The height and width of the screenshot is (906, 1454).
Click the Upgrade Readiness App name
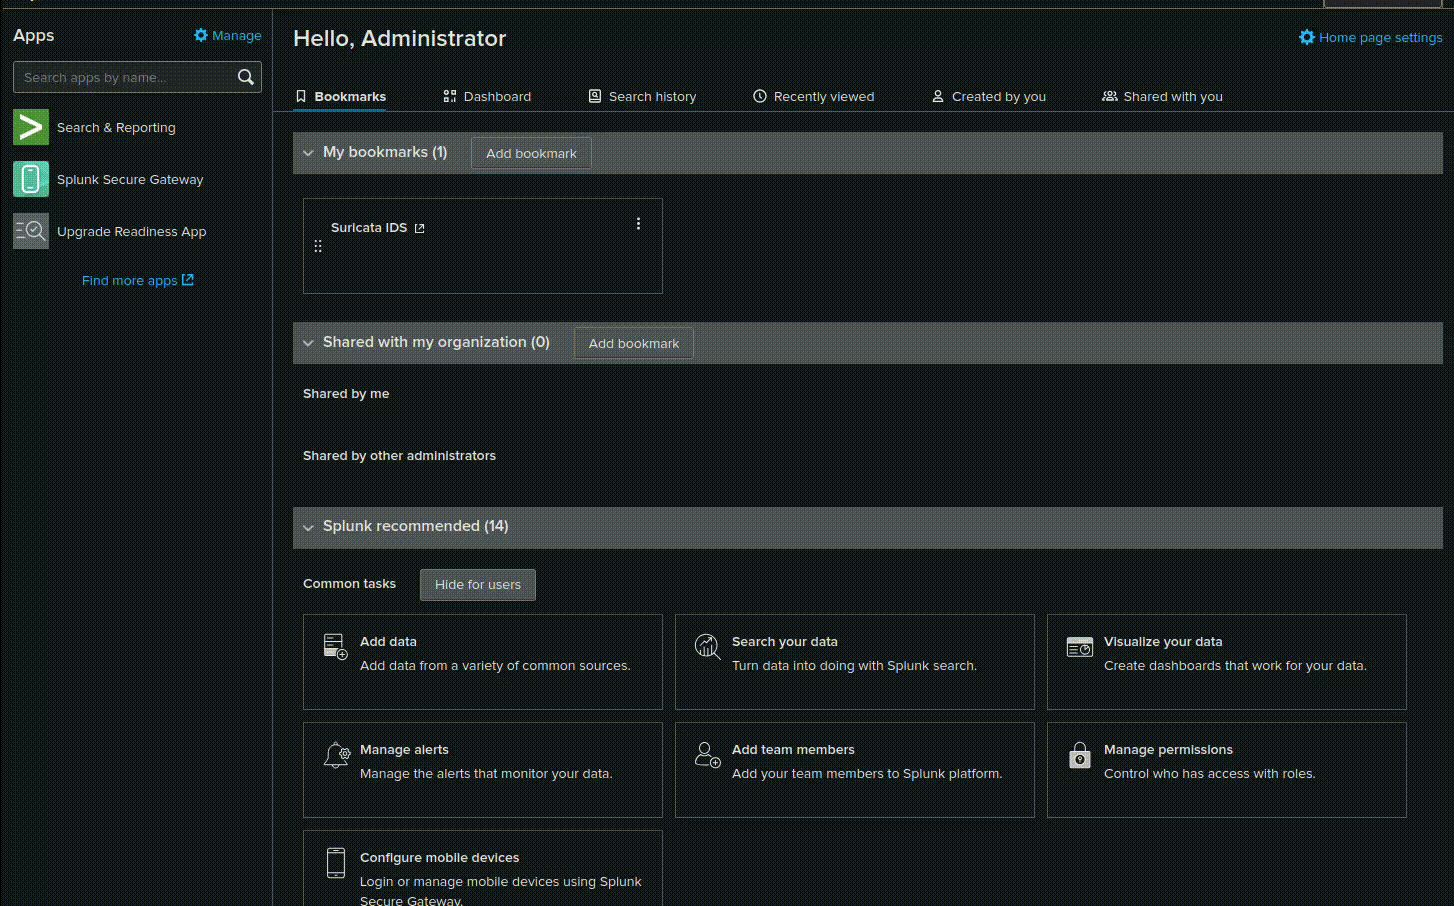click(131, 231)
